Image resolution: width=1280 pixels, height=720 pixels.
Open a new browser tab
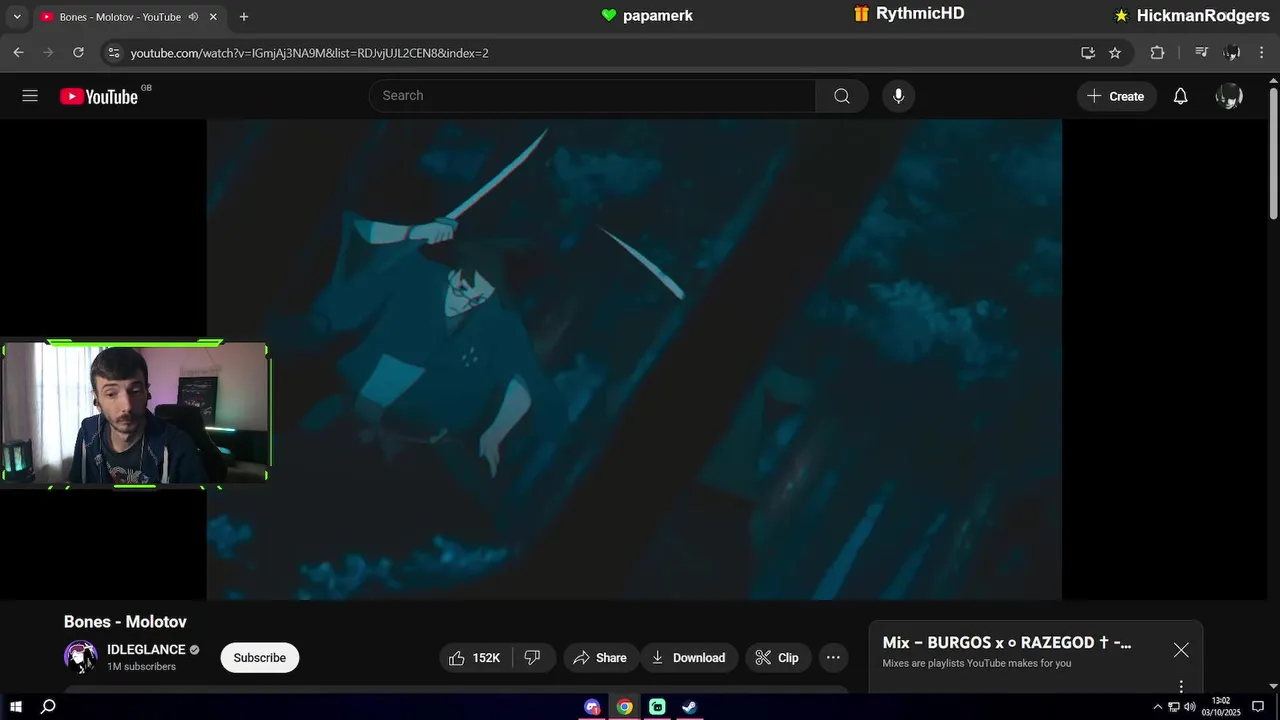244,17
